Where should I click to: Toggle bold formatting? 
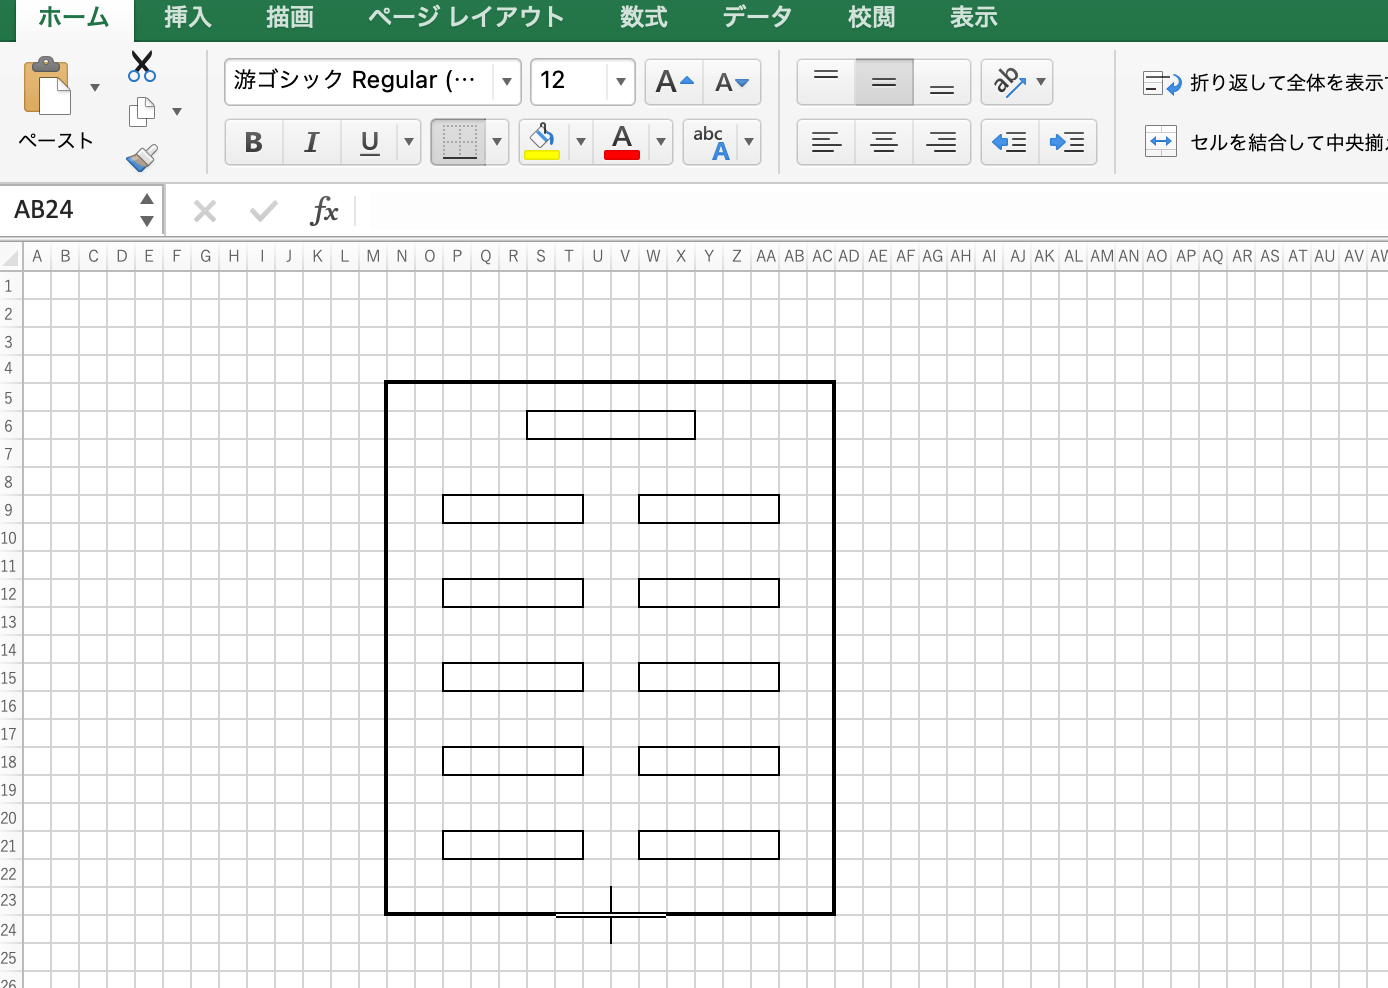point(254,142)
